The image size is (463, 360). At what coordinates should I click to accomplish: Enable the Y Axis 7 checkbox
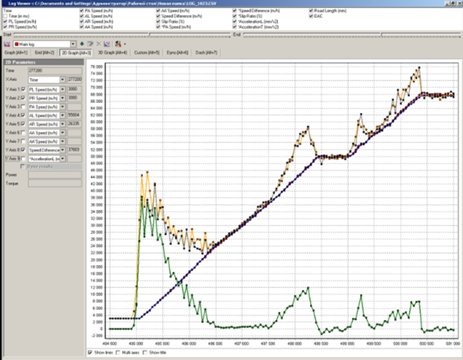pos(23,141)
